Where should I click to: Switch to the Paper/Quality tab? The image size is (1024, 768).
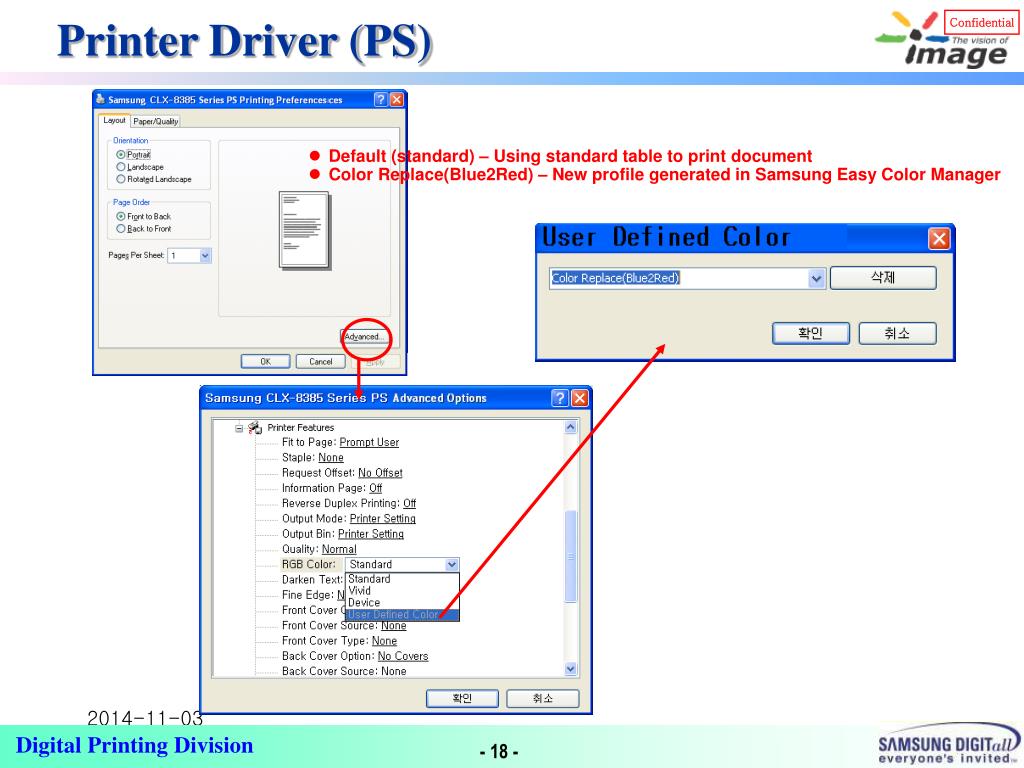coord(155,121)
